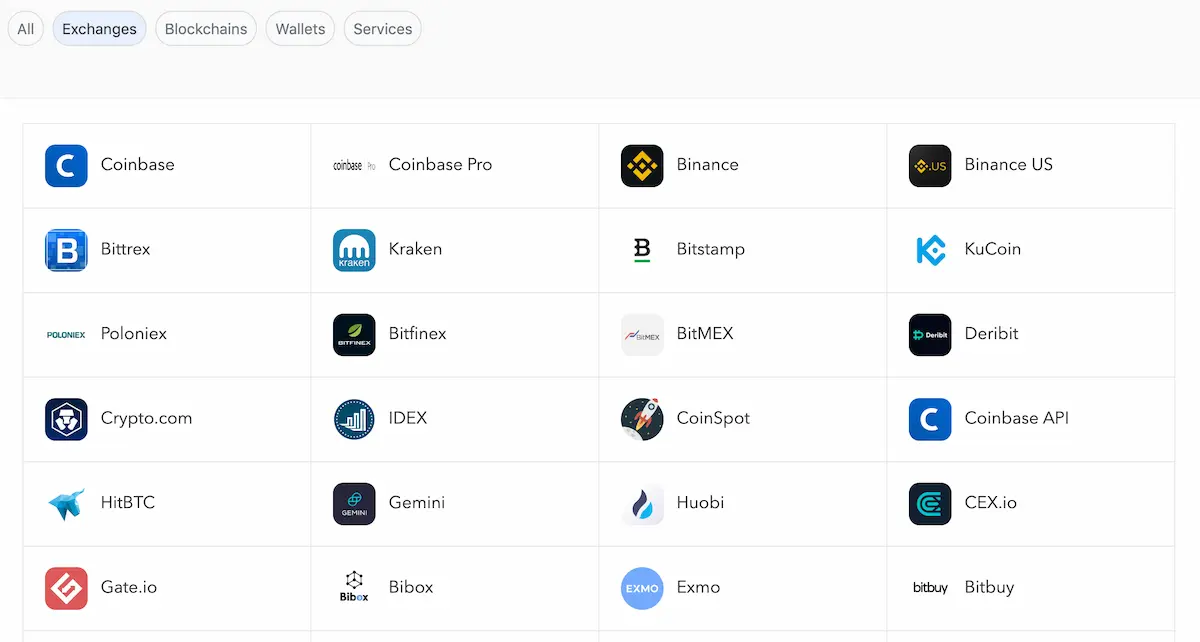Screen dimensions: 1200x642
Task: Click the Bitfinex leaf logo icon
Action: pos(354,335)
